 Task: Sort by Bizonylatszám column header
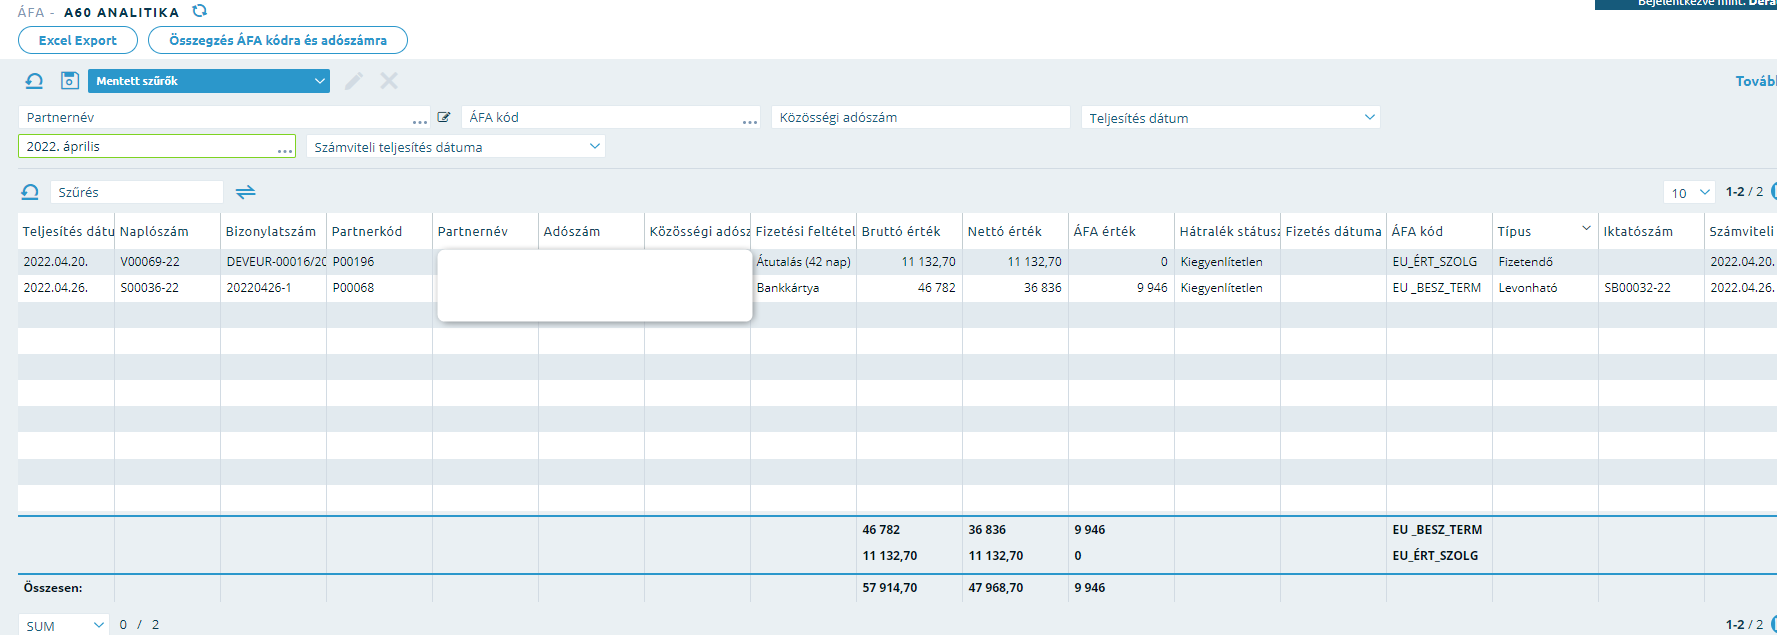tap(271, 231)
